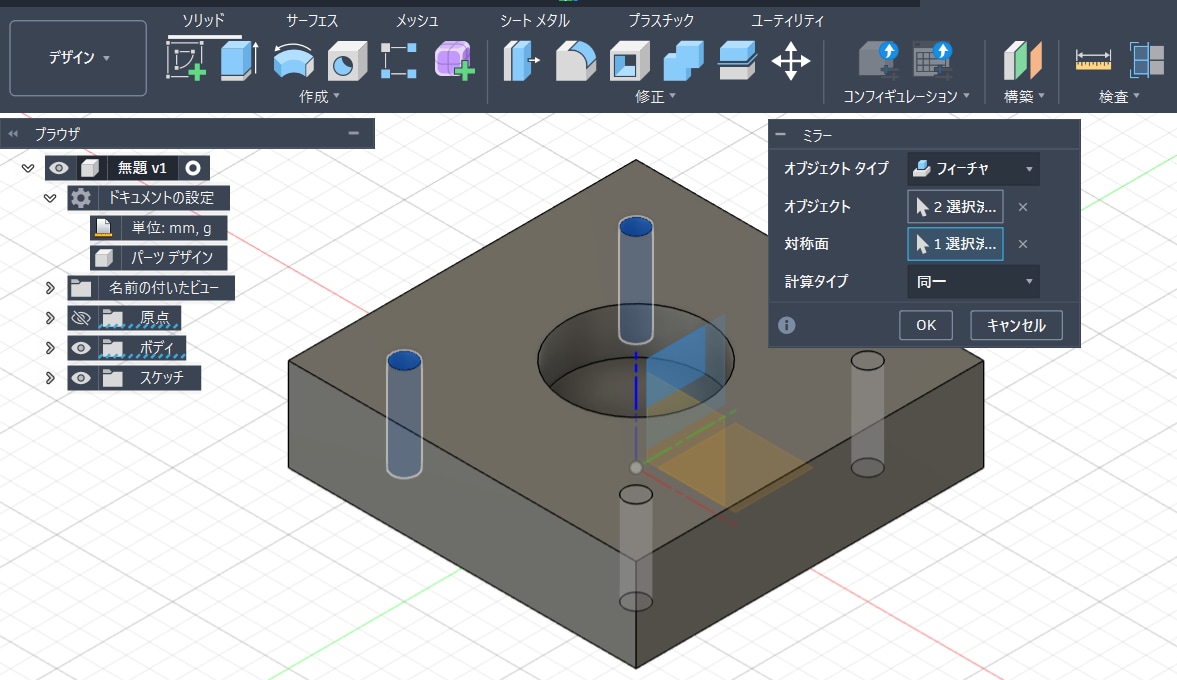Hide the スケッチ folder

(80, 378)
